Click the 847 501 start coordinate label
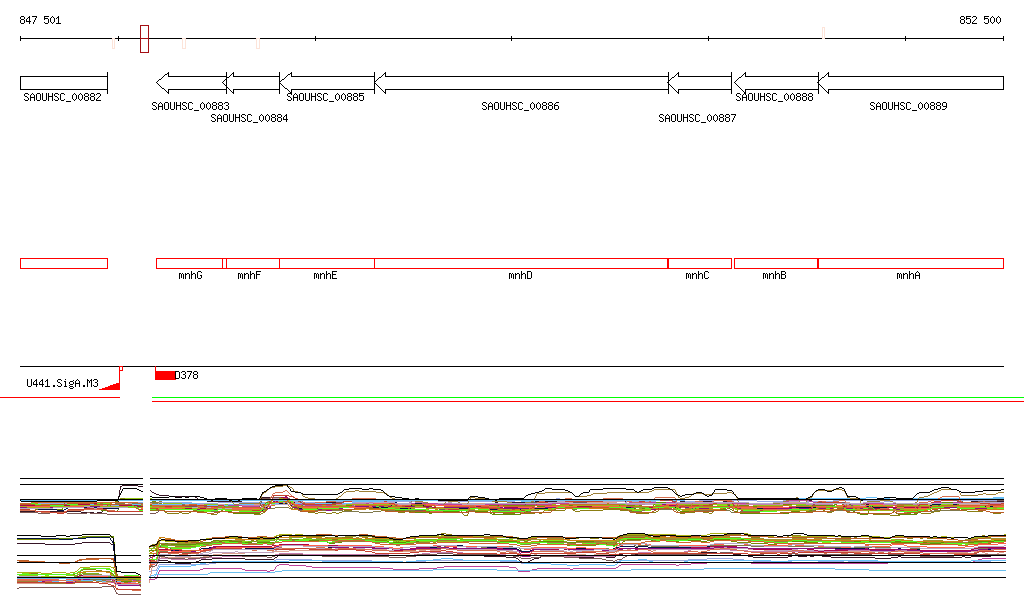The height and width of the screenshot is (611, 1024). click(x=40, y=20)
